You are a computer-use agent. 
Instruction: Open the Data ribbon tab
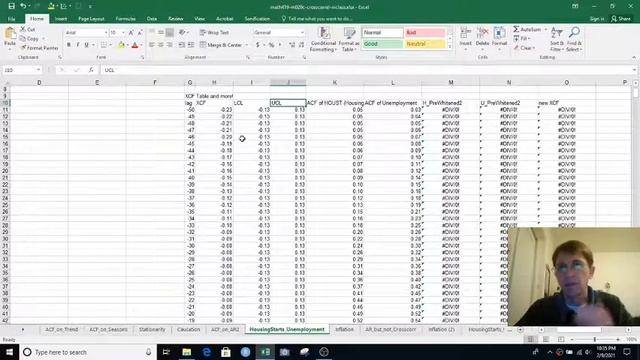152,19
